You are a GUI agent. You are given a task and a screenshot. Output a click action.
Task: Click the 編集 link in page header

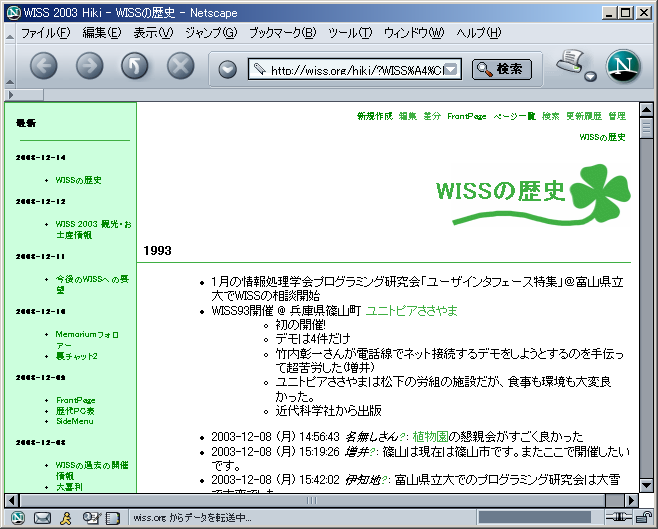pyautogui.click(x=408, y=116)
